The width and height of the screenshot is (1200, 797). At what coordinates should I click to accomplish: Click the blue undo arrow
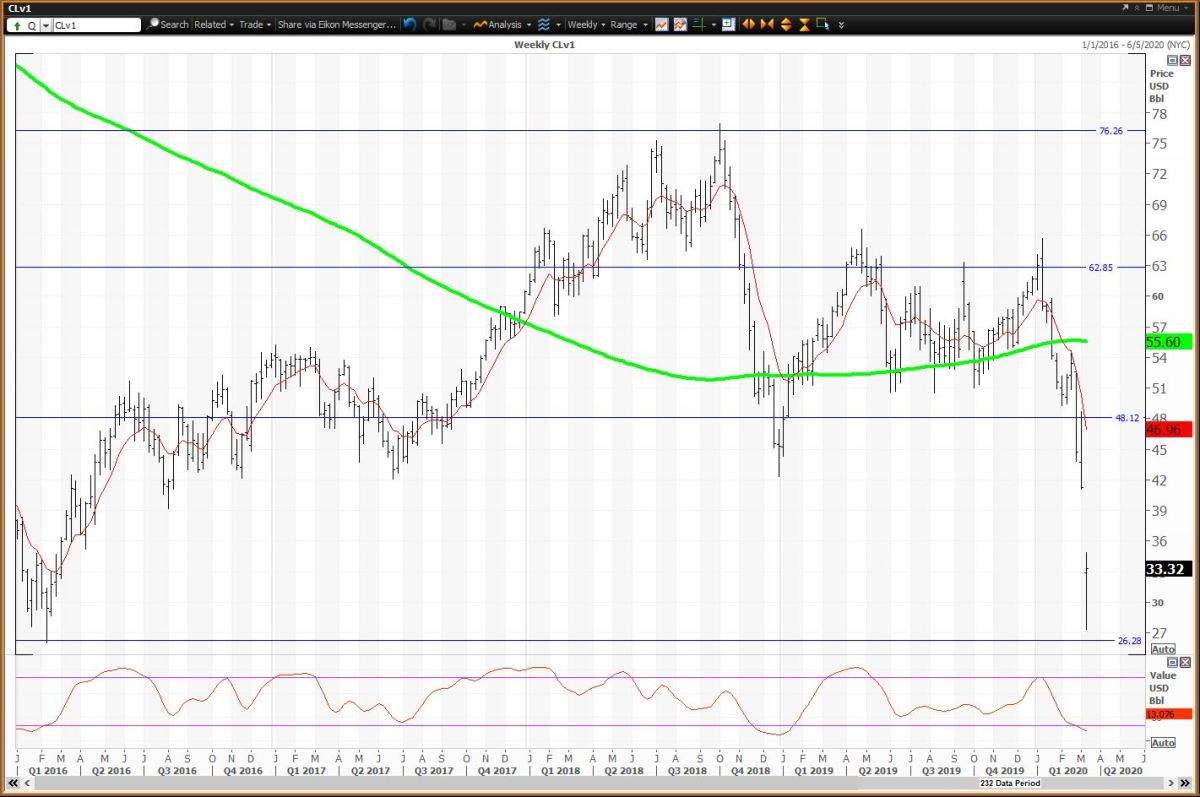[410, 24]
